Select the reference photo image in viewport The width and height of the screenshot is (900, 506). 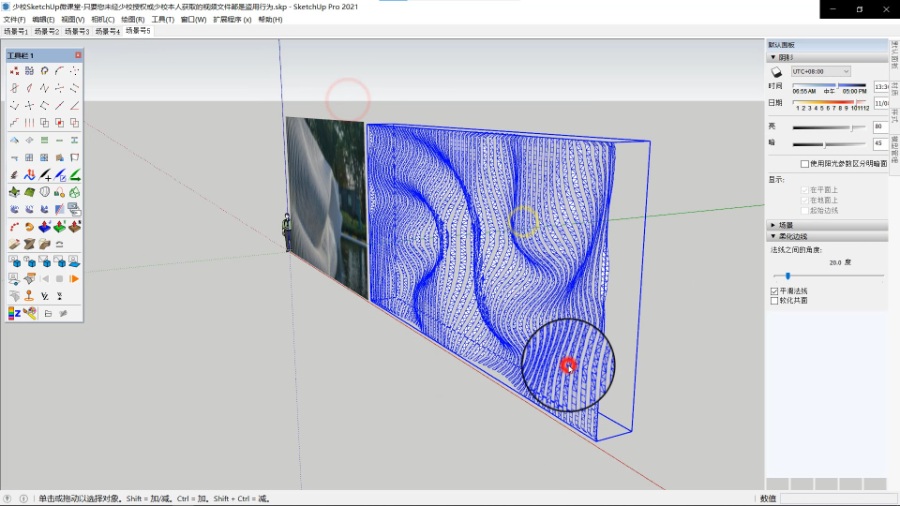[327, 207]
